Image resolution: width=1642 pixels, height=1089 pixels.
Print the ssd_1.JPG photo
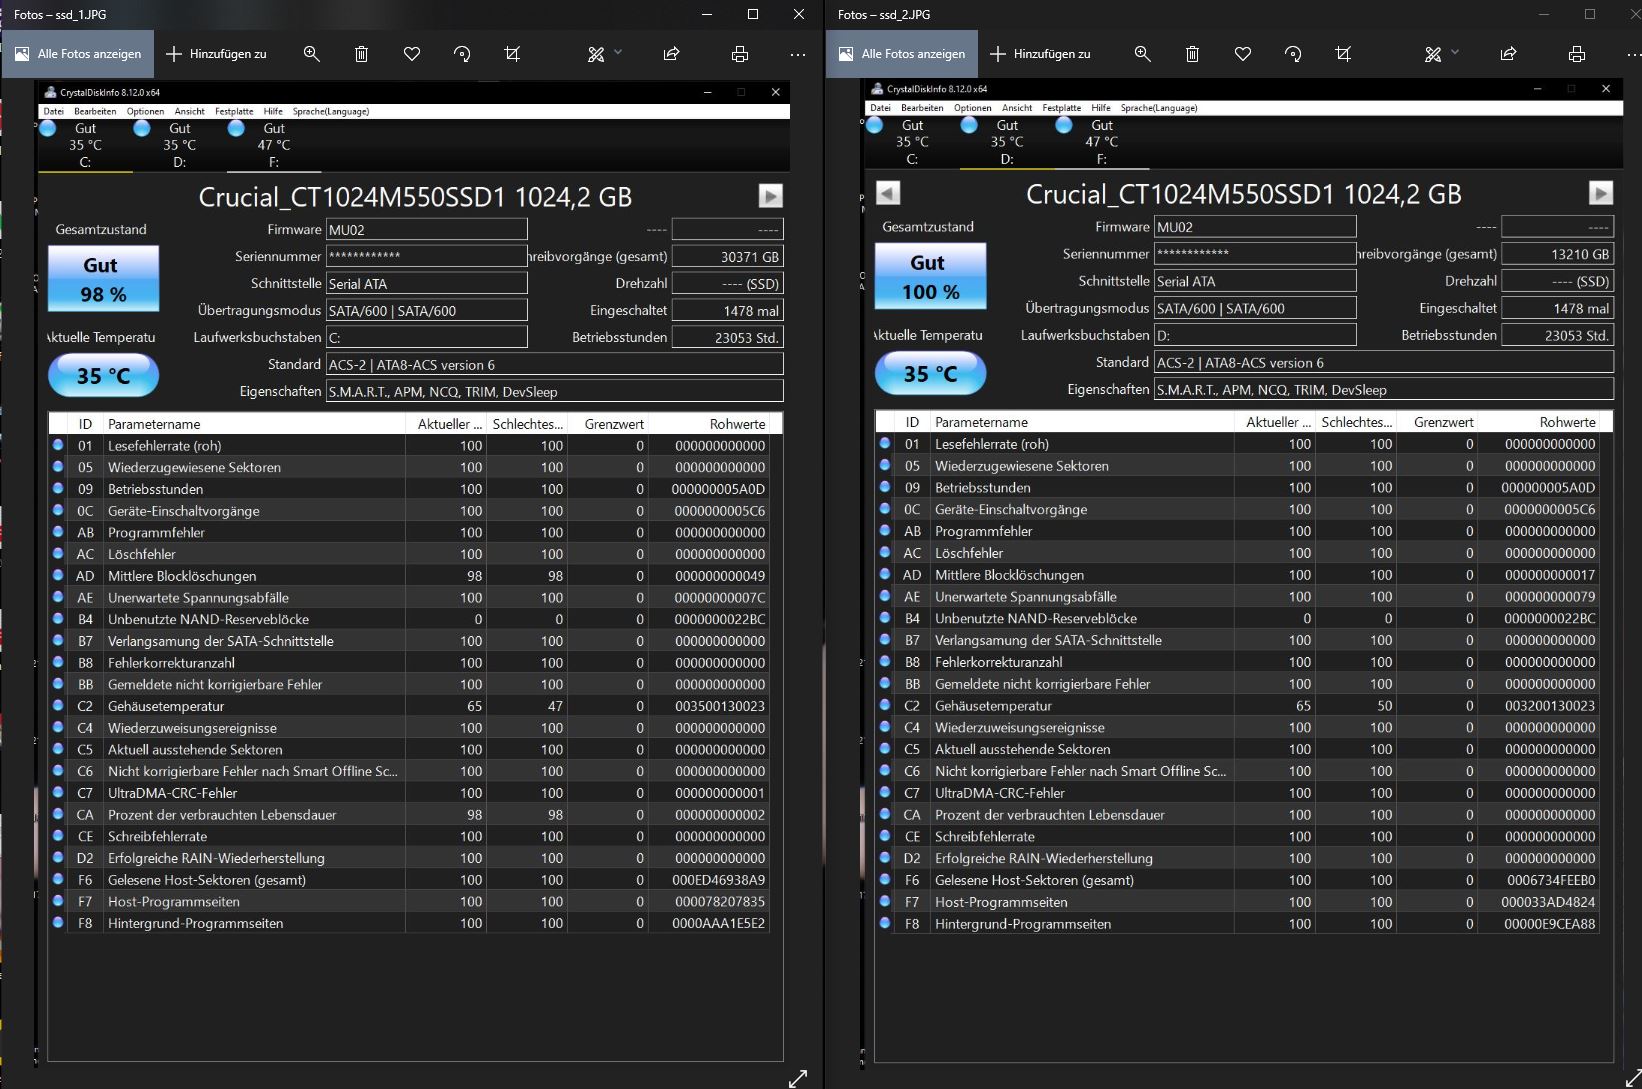[x=740, y=54]
